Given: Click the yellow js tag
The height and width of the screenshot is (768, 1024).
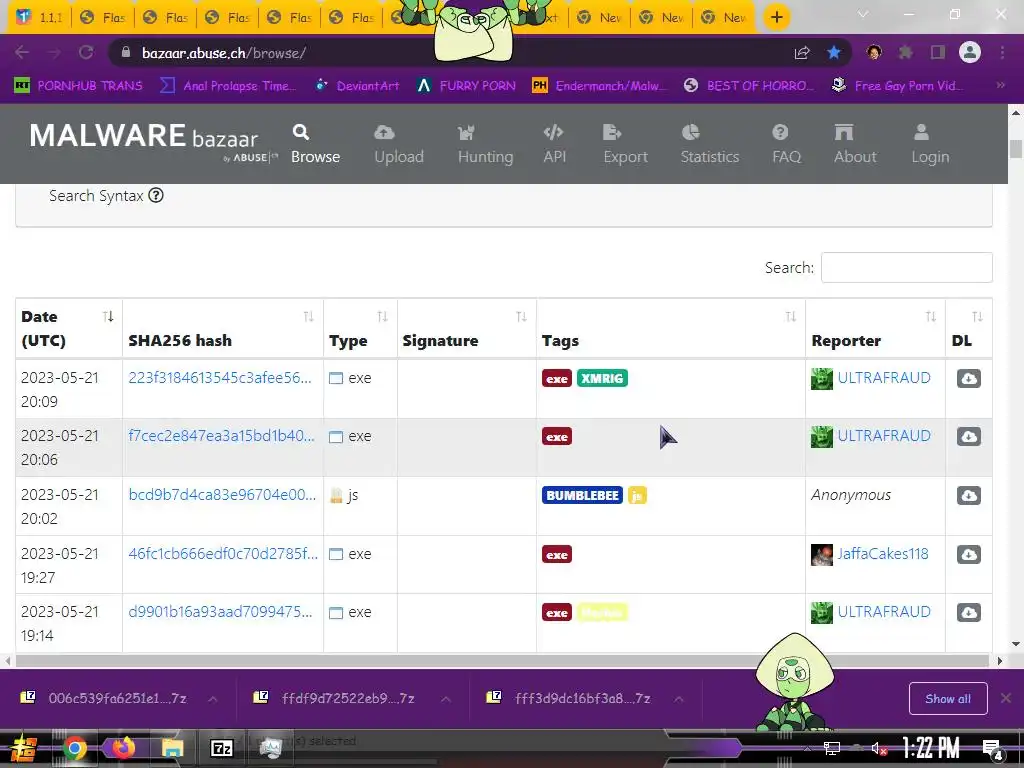Looking at the screenshot, I should click(x=637, y=495).
